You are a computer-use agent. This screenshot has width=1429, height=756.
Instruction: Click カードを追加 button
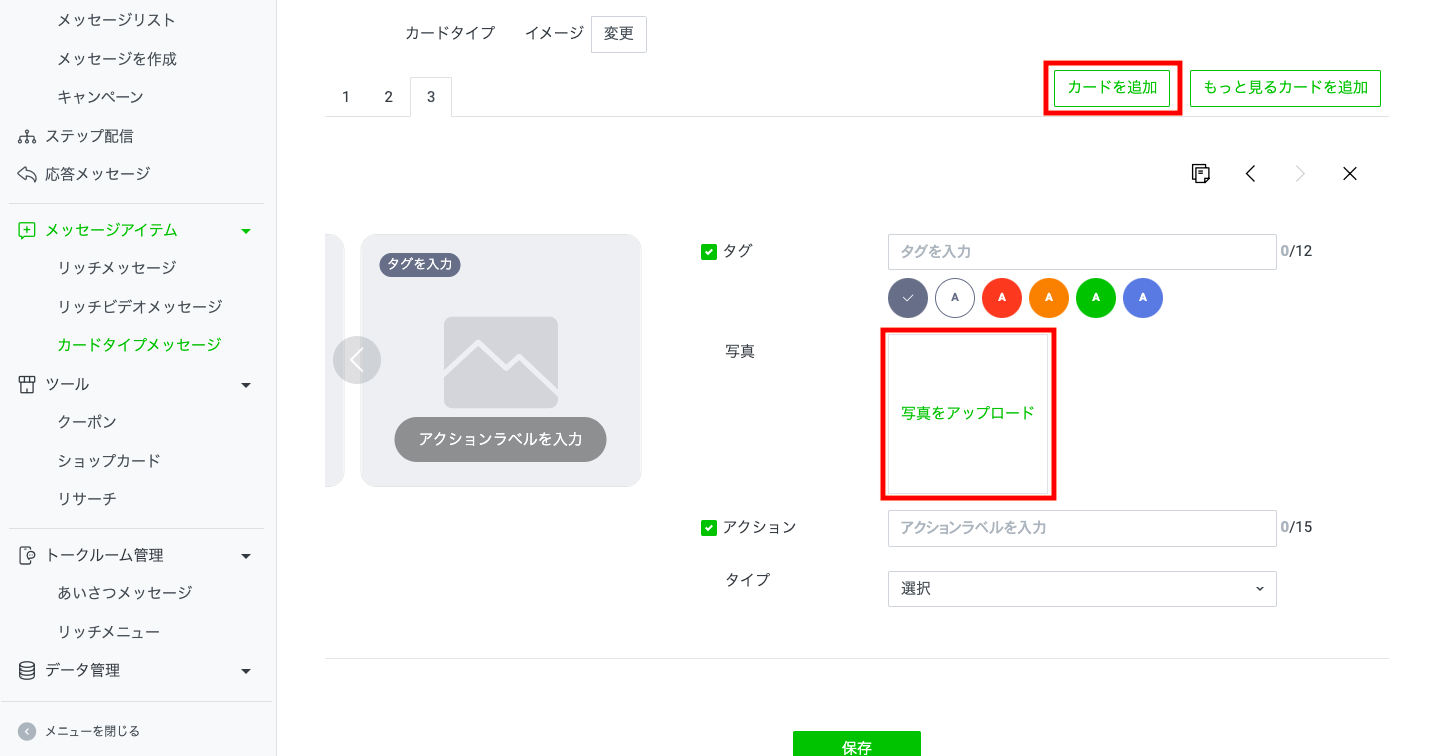[x=1112, y=88]
